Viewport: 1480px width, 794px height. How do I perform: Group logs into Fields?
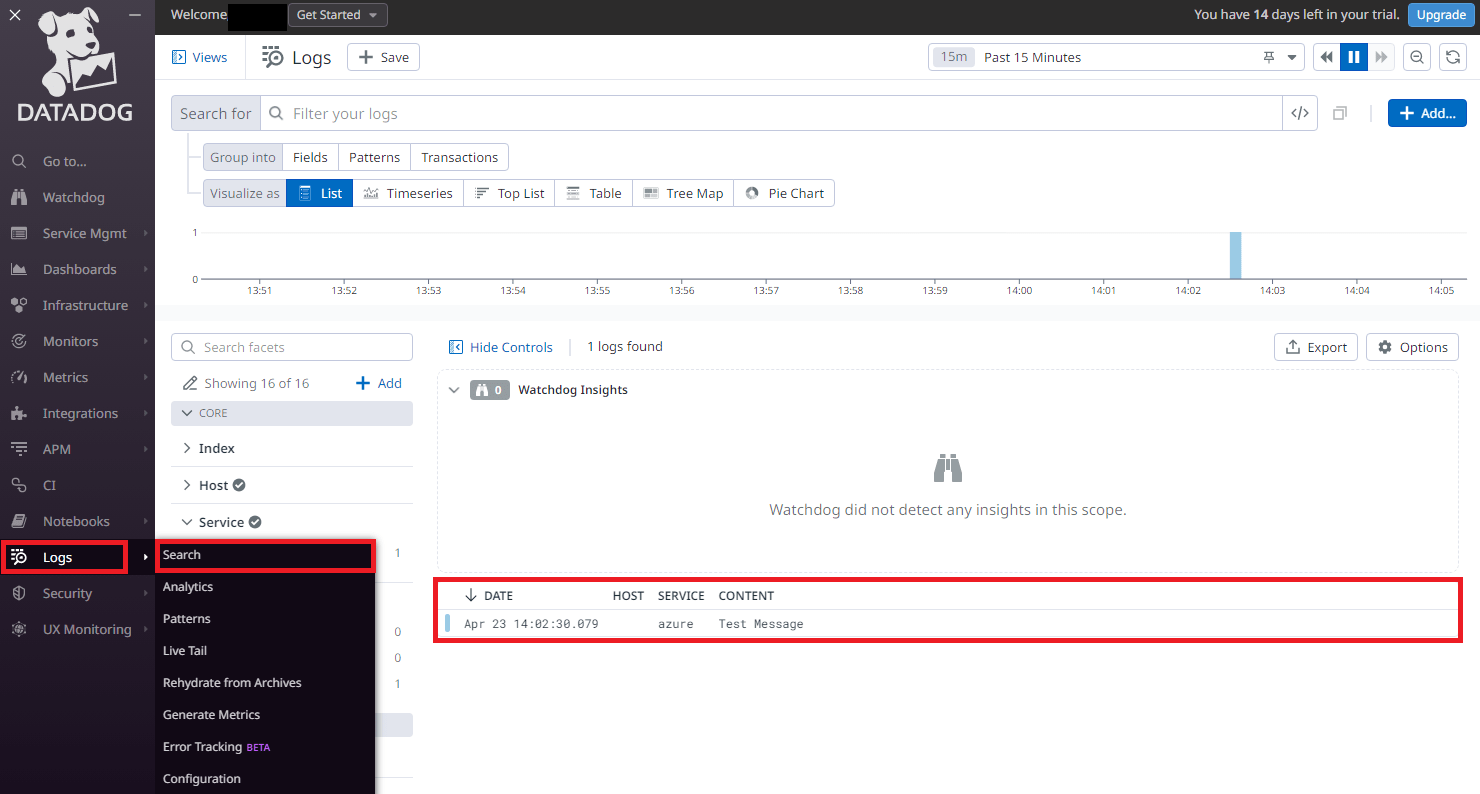(x=310, y=157)
